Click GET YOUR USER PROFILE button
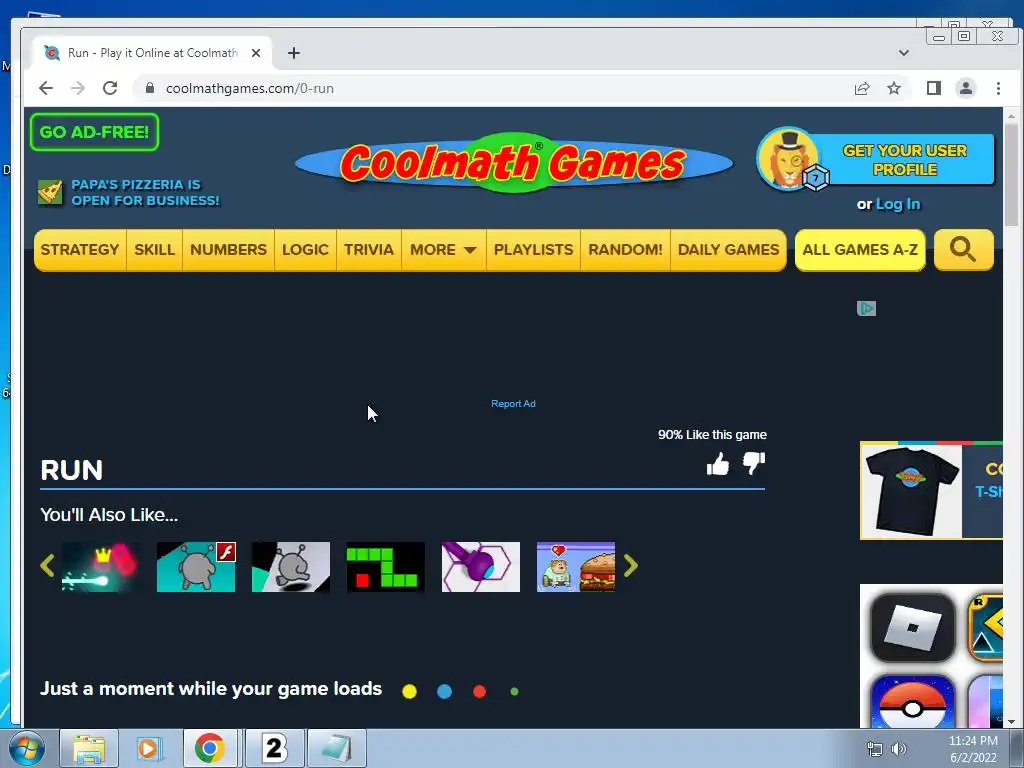1024x768 pixels. 904,160
